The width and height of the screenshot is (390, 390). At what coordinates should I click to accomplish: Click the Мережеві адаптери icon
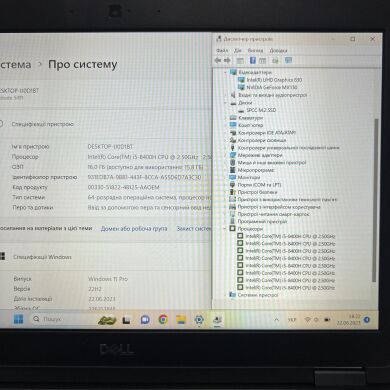[x=233, y=155]
